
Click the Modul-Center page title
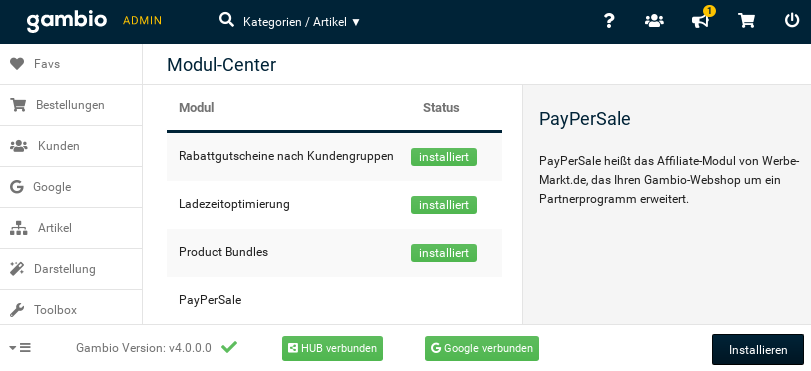point(221,65)
